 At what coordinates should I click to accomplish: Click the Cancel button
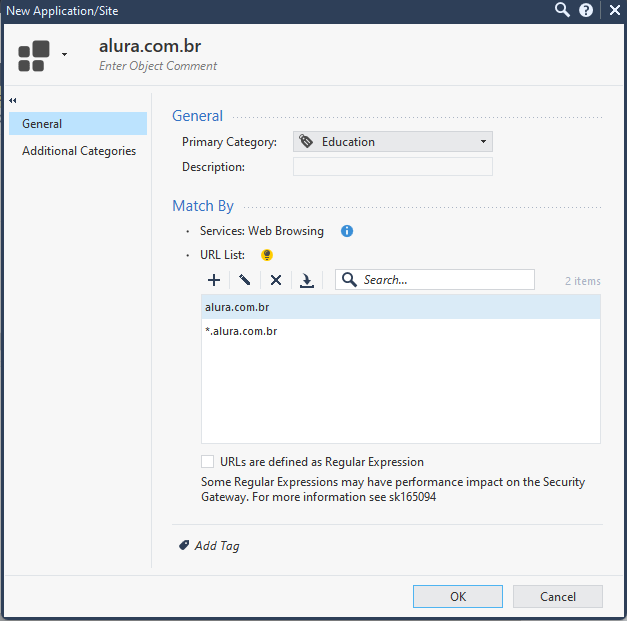coord(558,597)
